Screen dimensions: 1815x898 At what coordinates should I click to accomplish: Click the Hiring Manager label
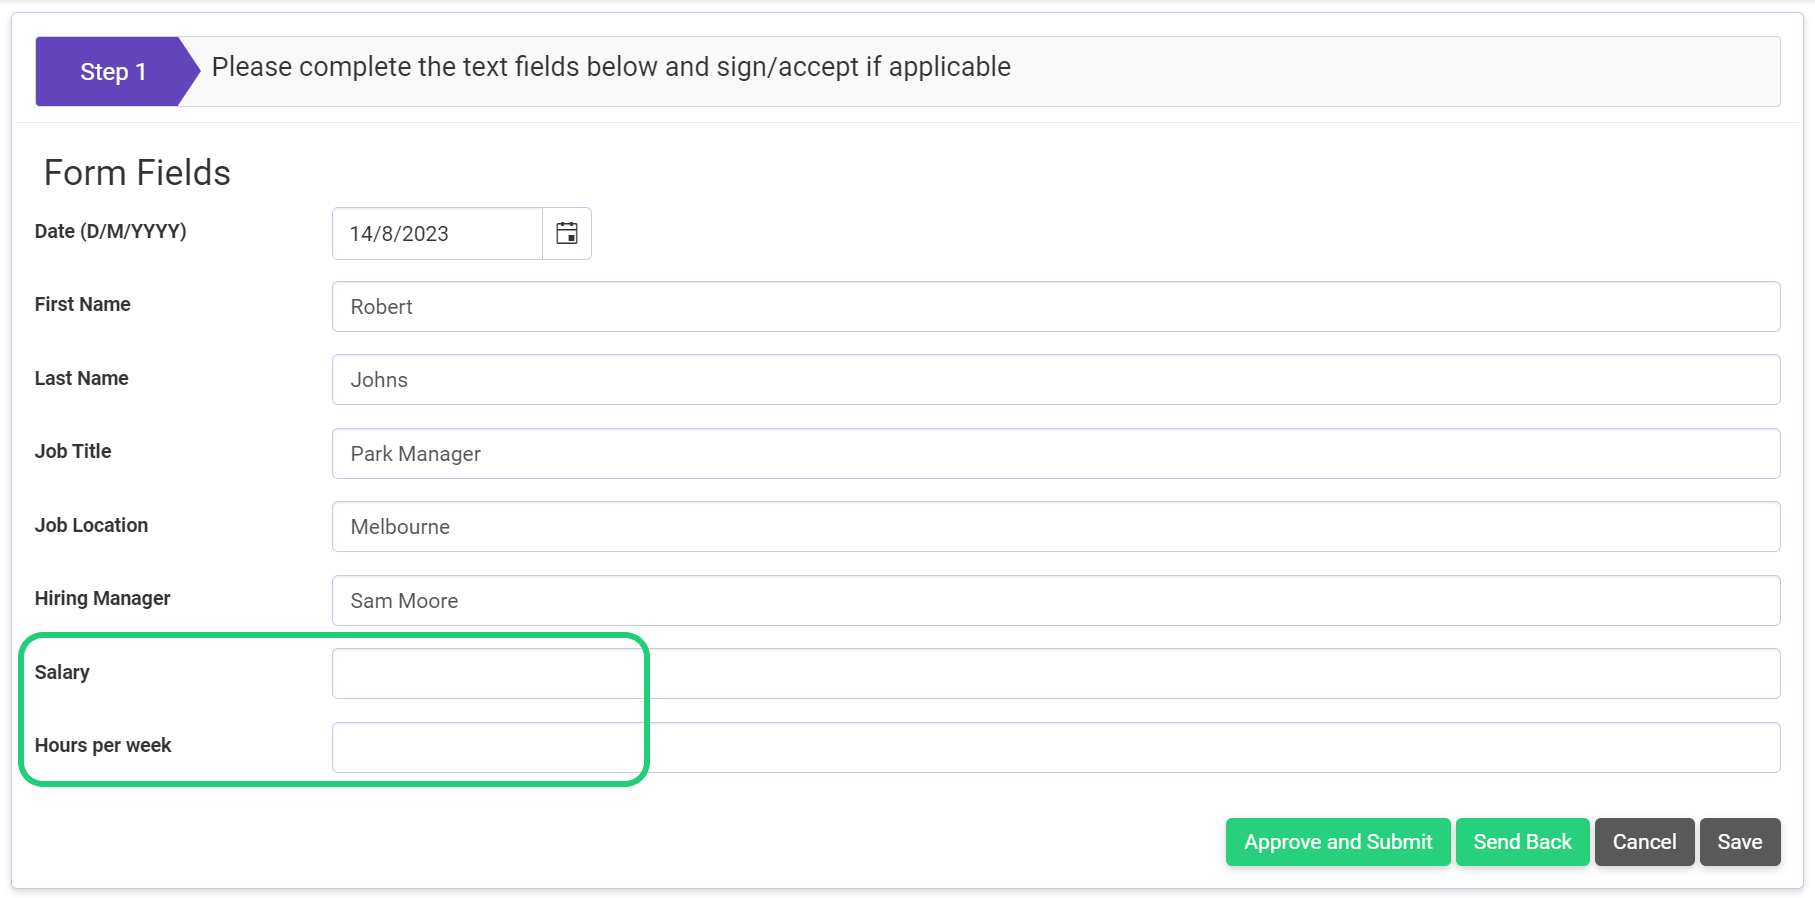pyautogui.click(x=103, y=598)
